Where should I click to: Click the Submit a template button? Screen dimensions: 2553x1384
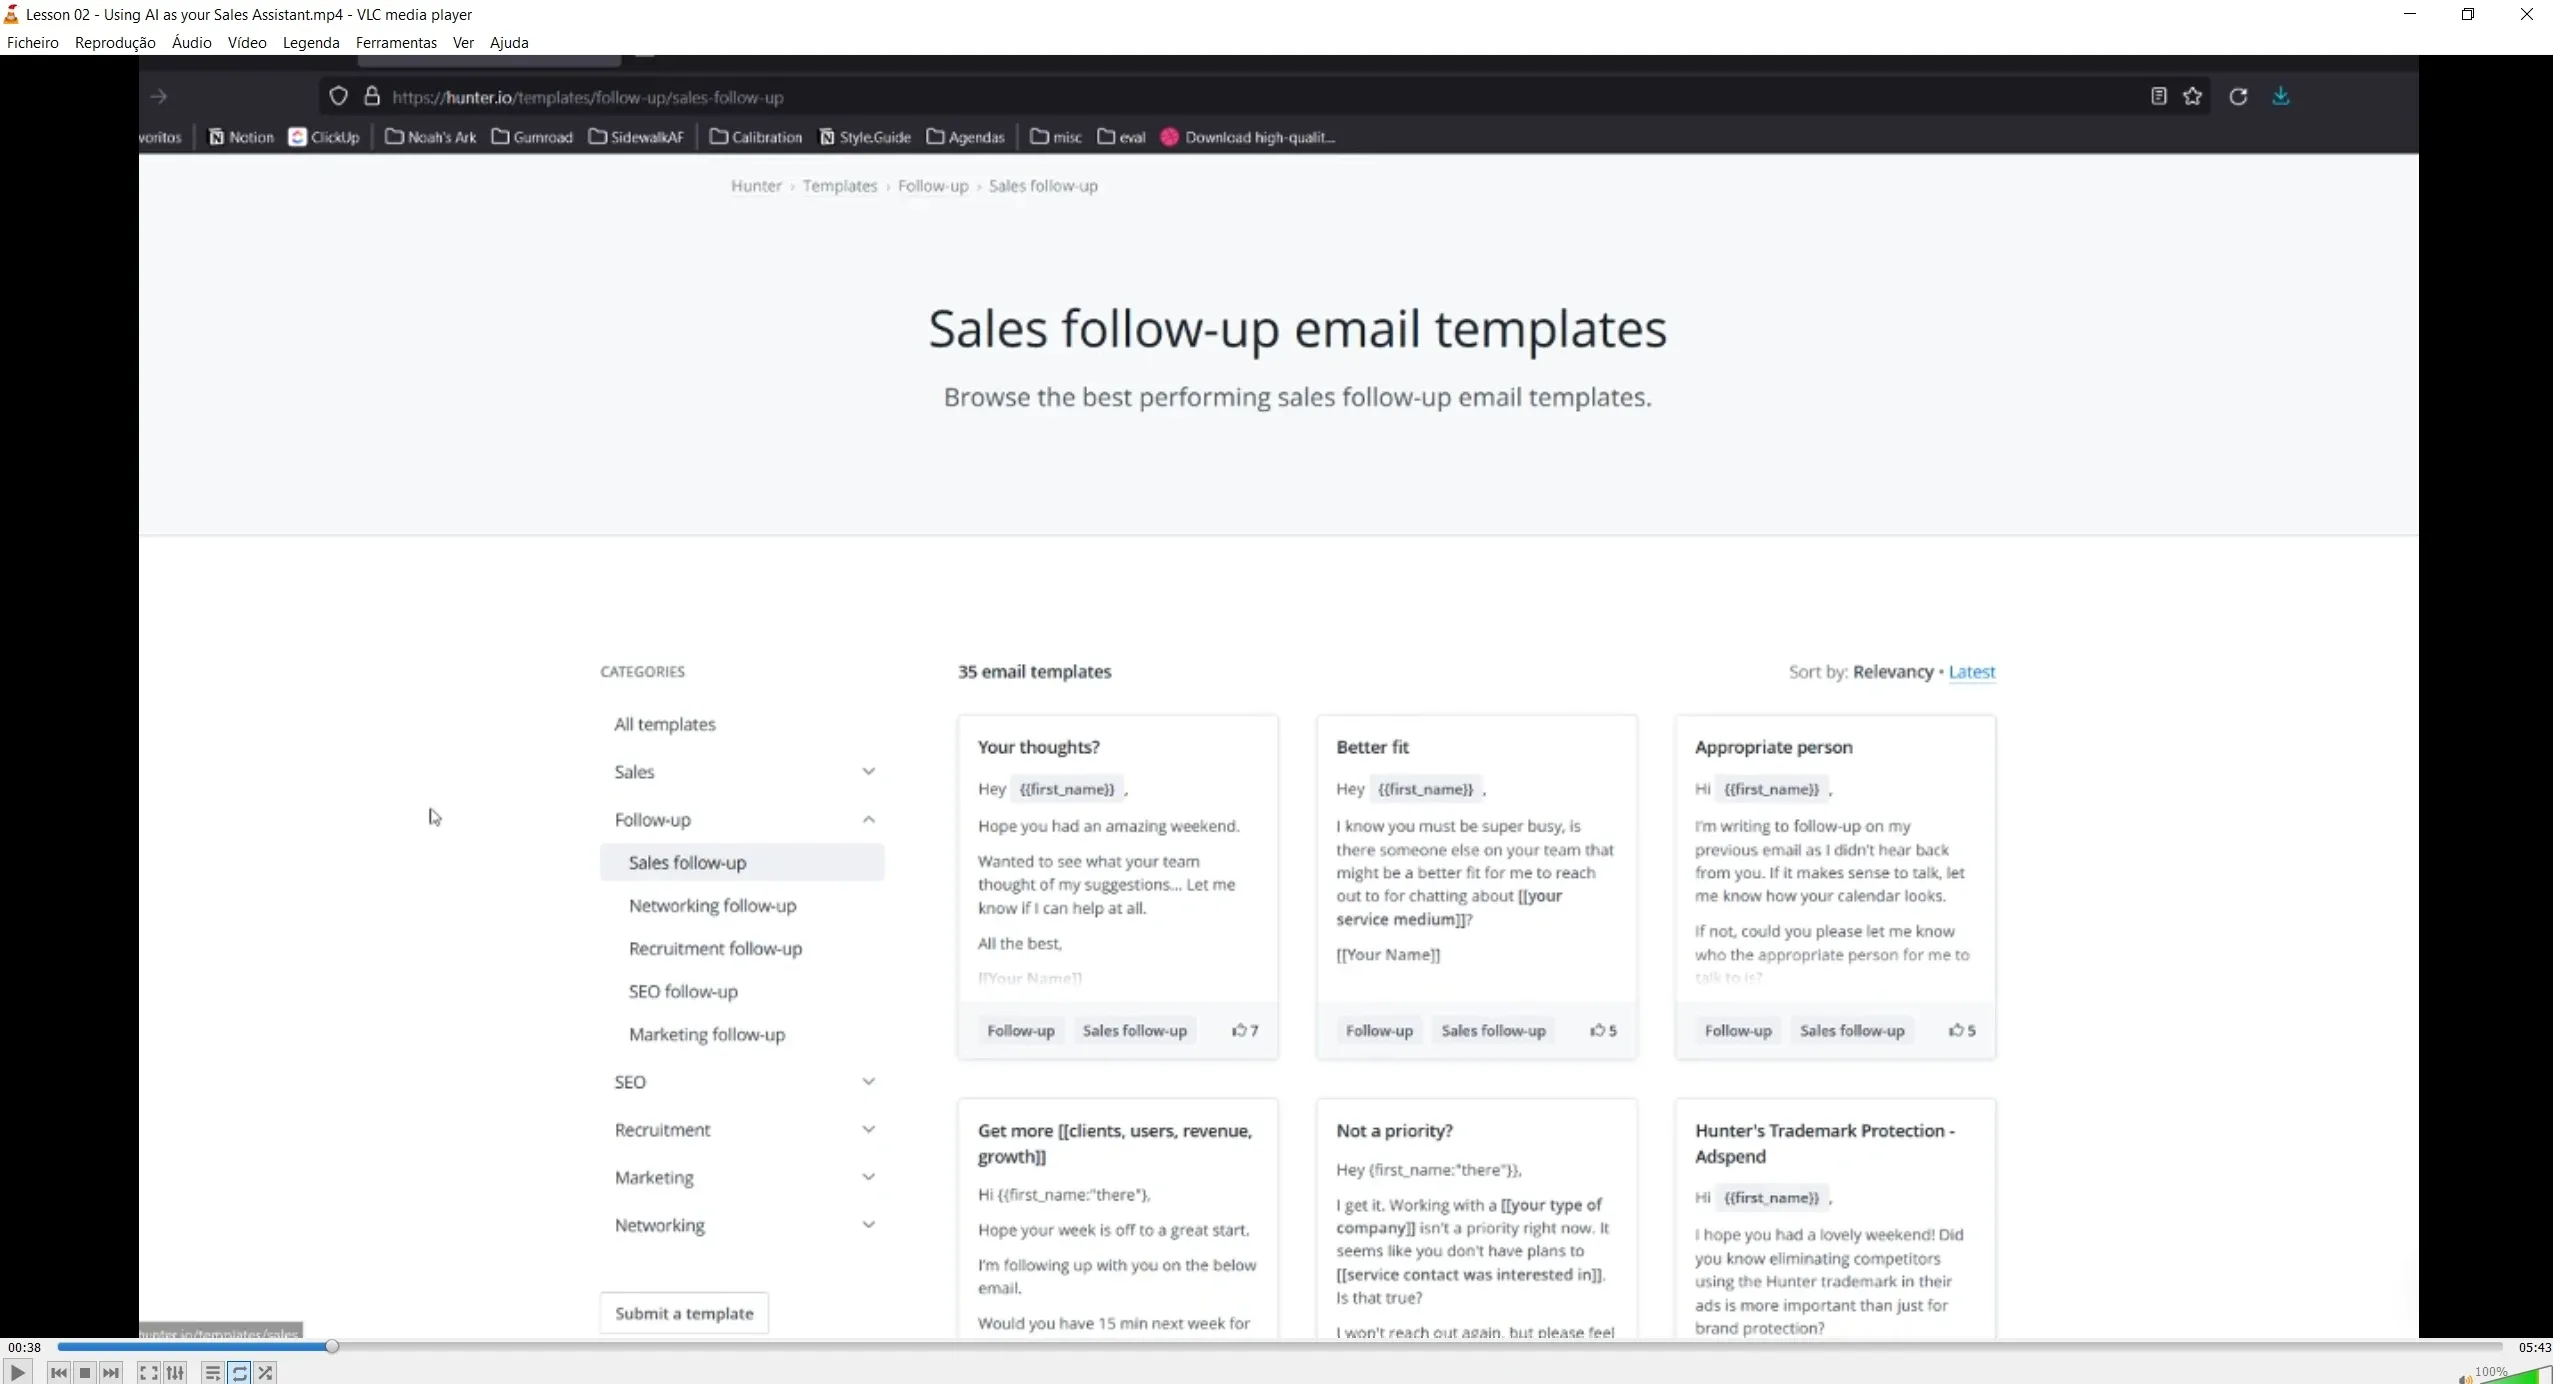(x=682, y=1312)
